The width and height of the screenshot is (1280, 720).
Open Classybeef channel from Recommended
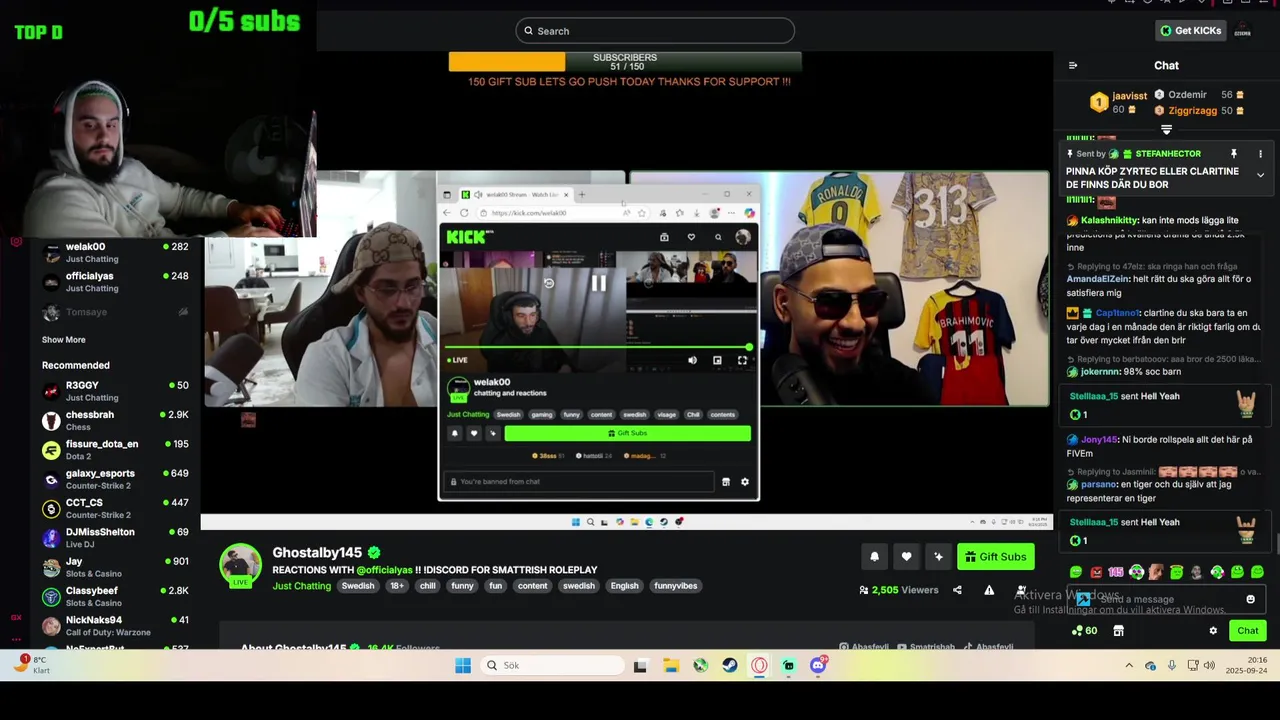115,596
